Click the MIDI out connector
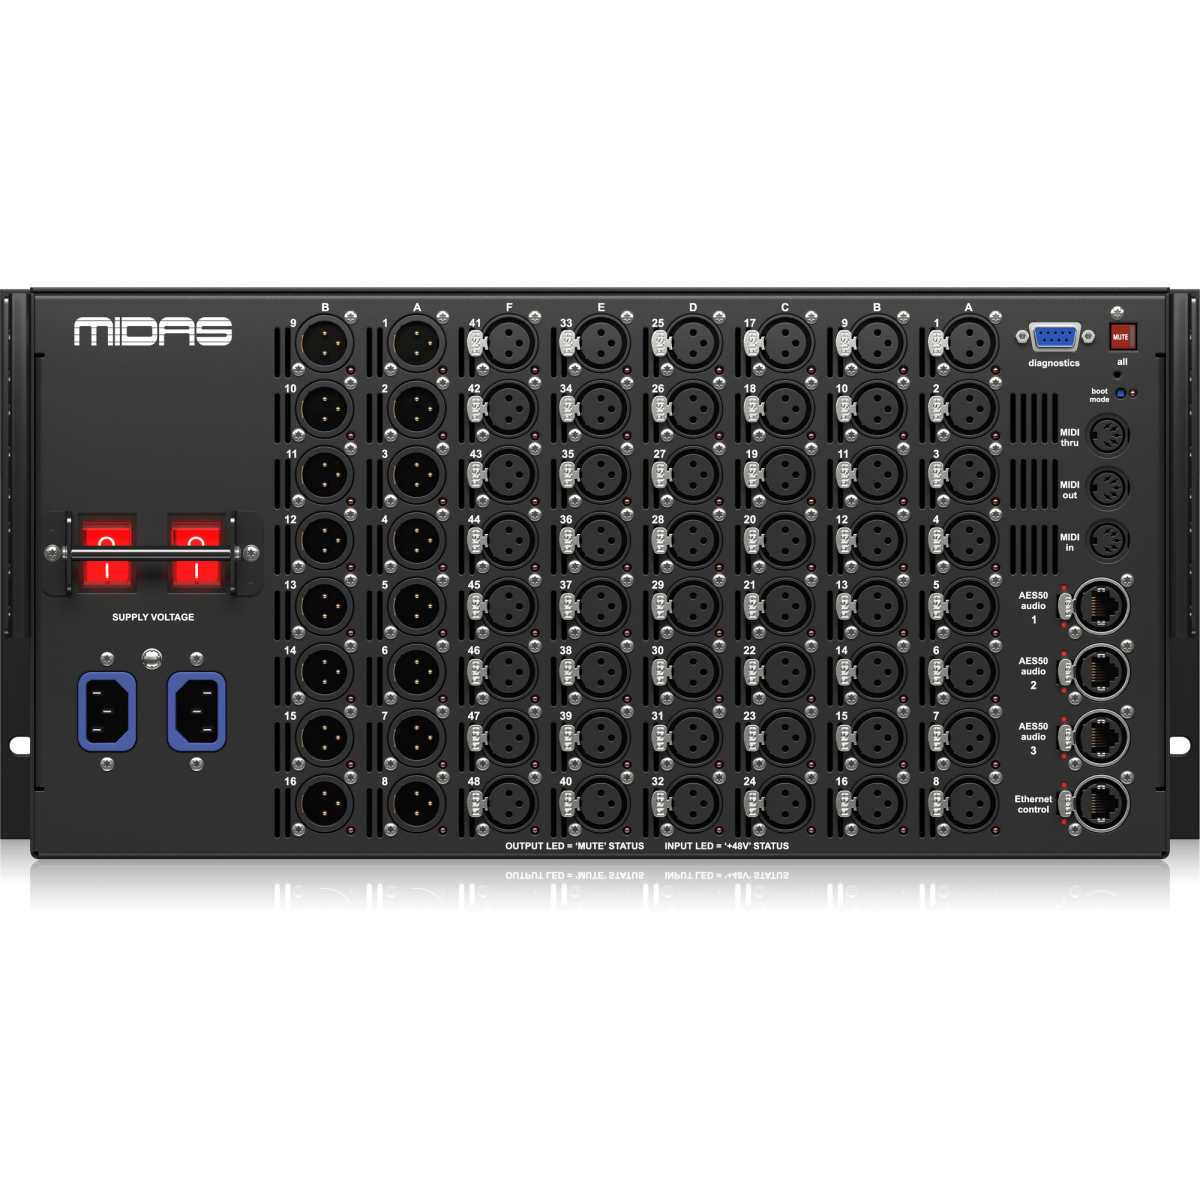Screen dimensions: 1200x1200 (1108, 489)
